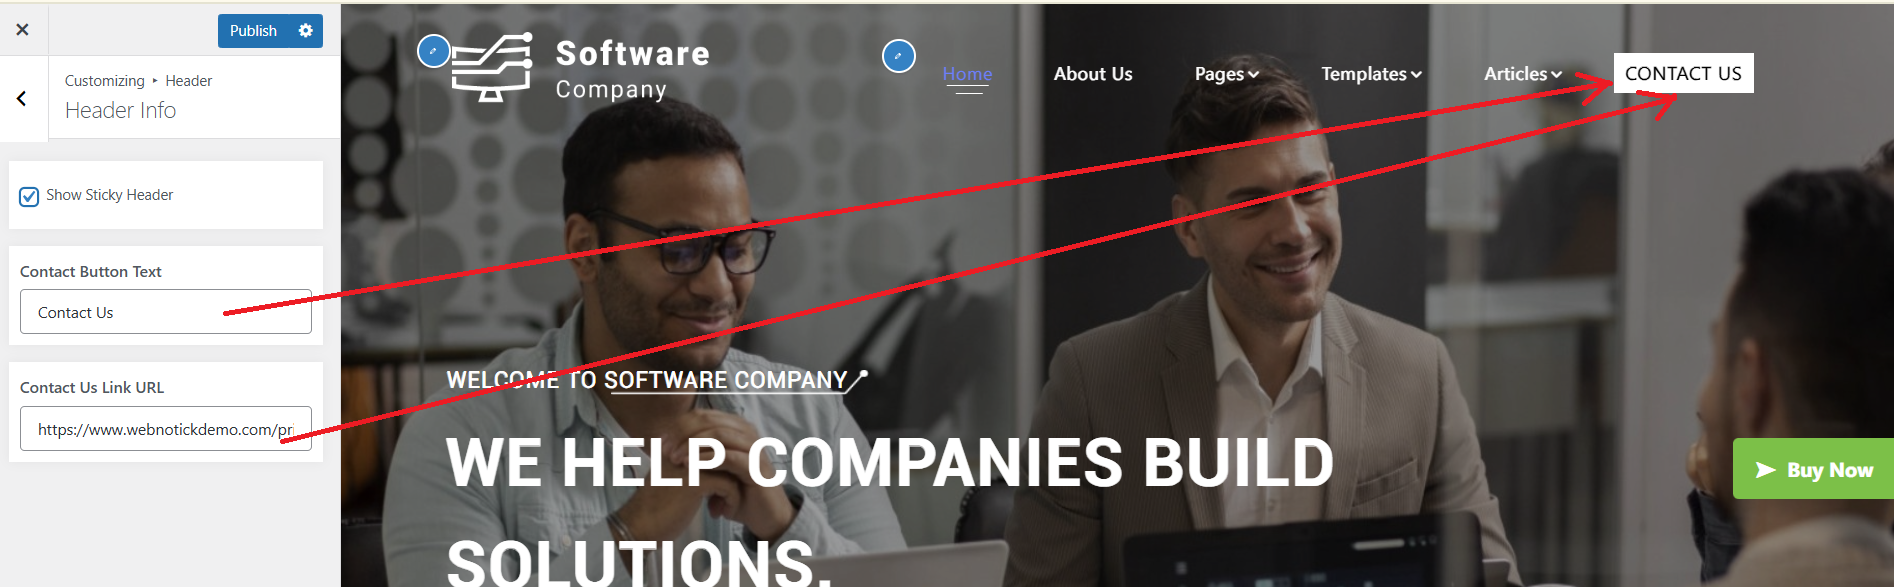Open the About Us menu item
This screenshot has height=587, width=1894.
(x=1093, y=74)
